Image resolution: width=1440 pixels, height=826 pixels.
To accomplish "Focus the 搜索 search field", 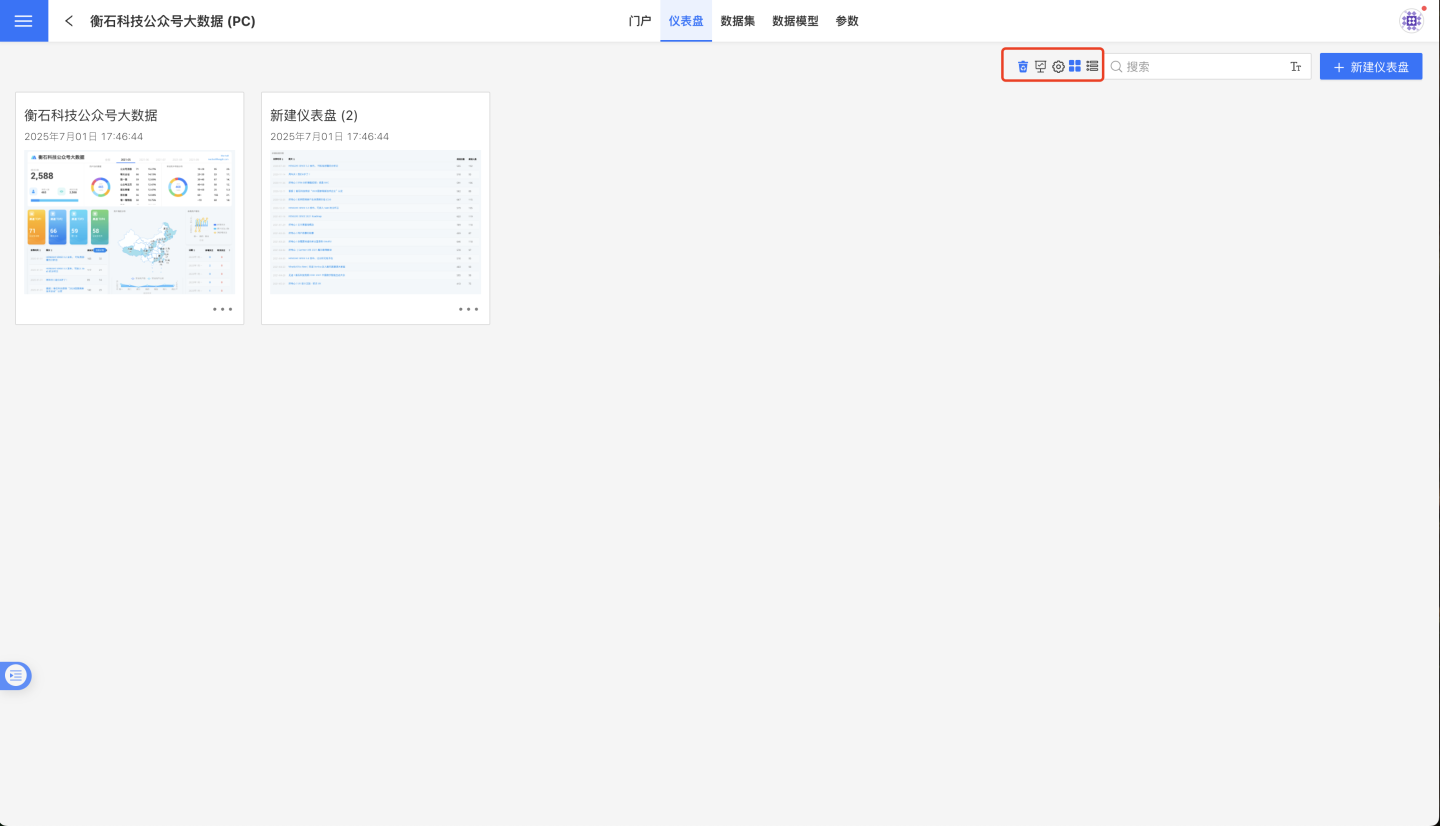I will (x=1200, y=67).
